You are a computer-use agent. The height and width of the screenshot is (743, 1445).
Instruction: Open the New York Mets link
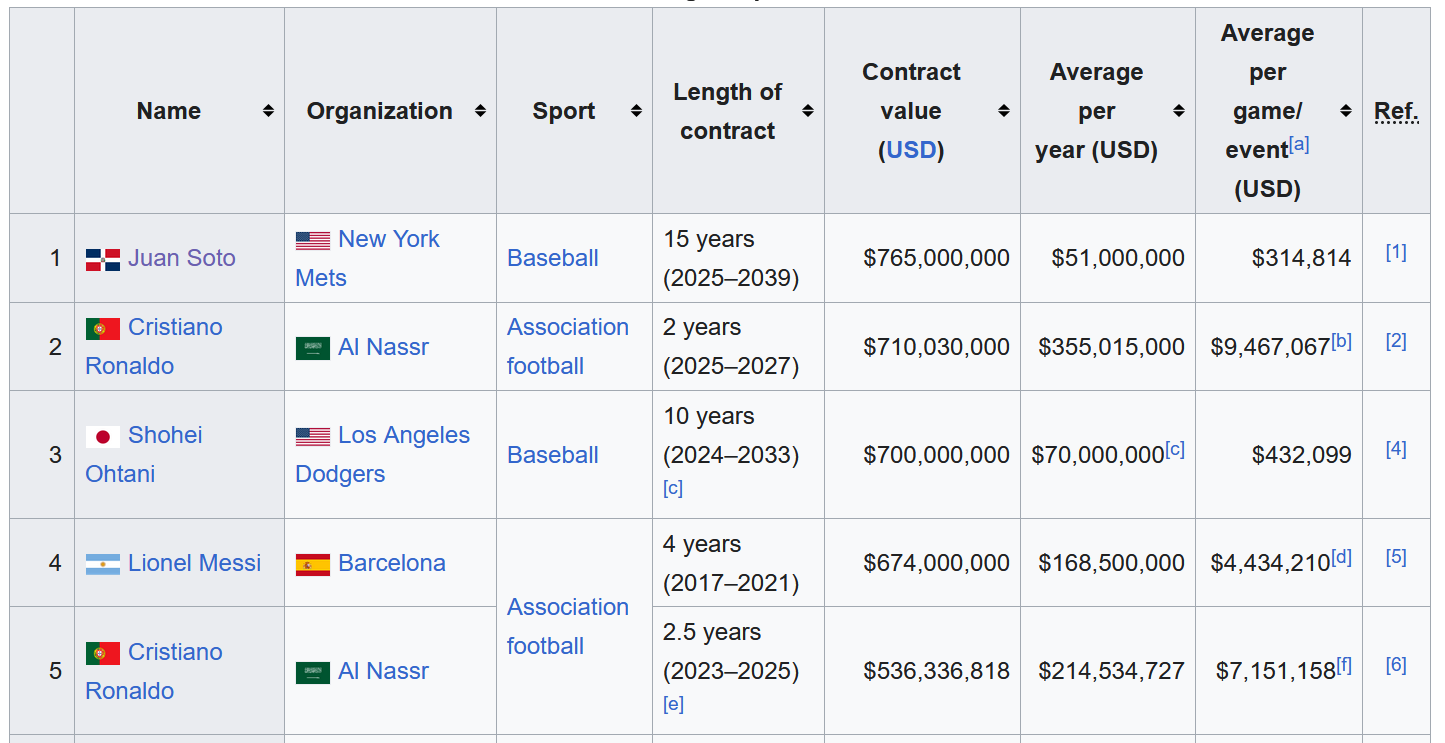coord(367,258)
